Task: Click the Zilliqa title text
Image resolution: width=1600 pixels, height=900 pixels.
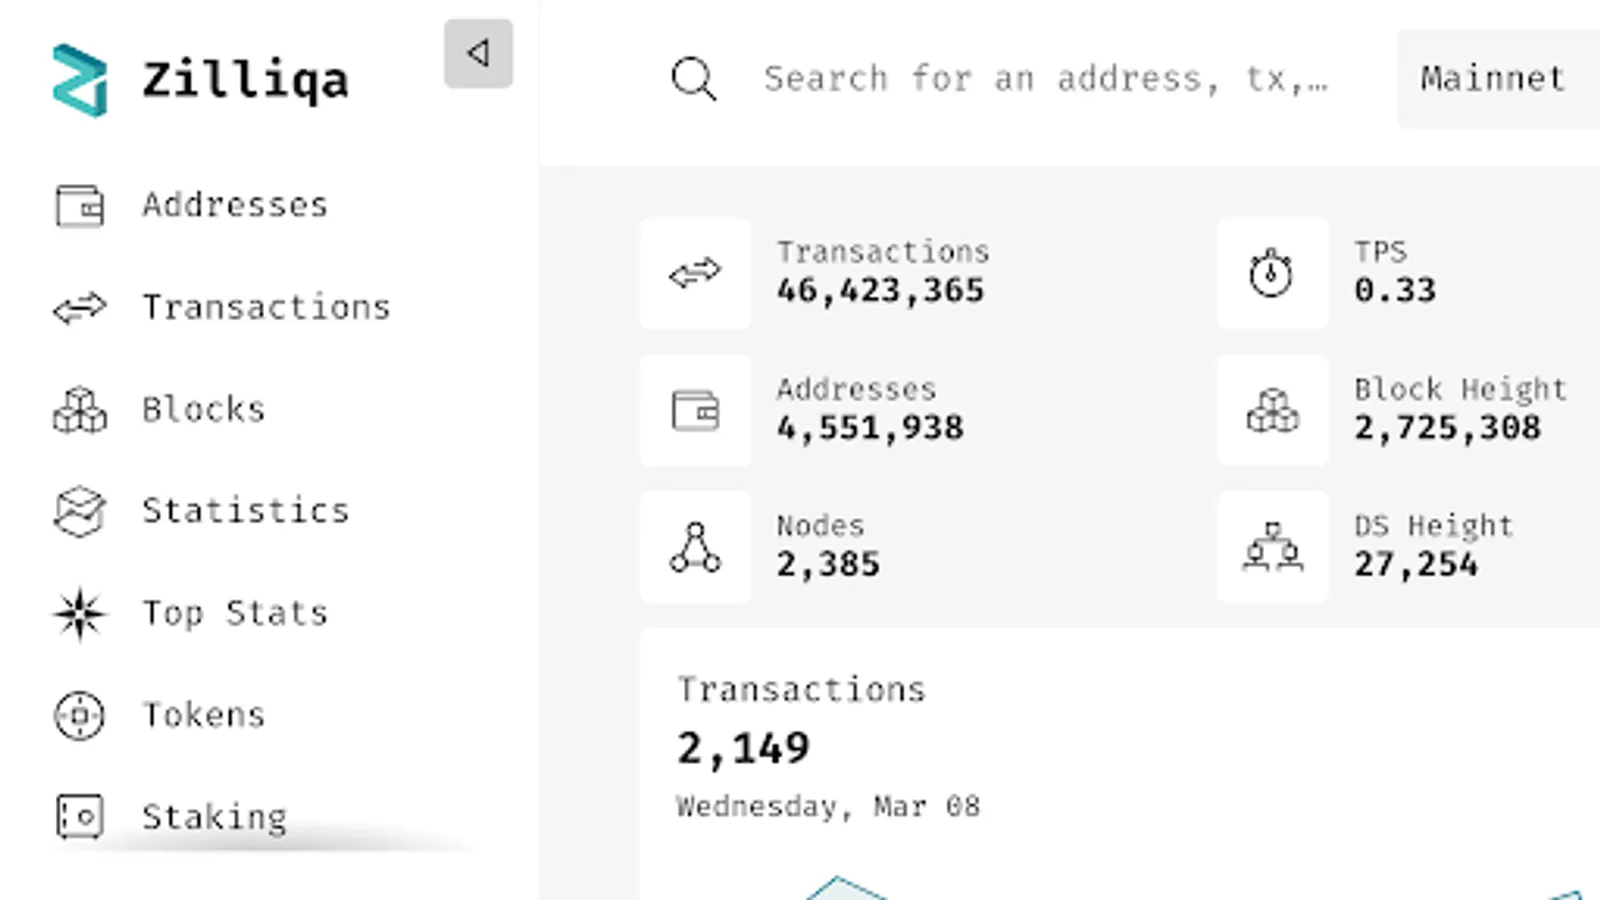Action: click(245, 80)
